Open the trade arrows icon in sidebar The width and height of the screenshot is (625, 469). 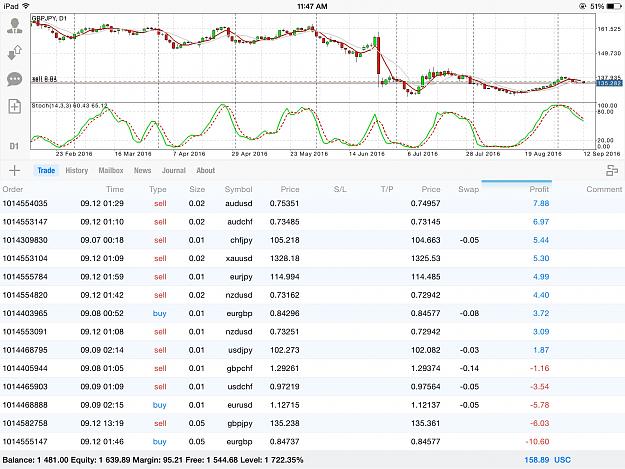(x=15, y=53)
